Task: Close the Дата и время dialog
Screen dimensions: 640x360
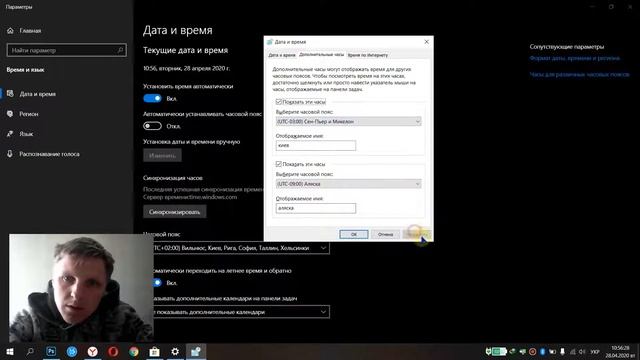Action: point(427,42)
